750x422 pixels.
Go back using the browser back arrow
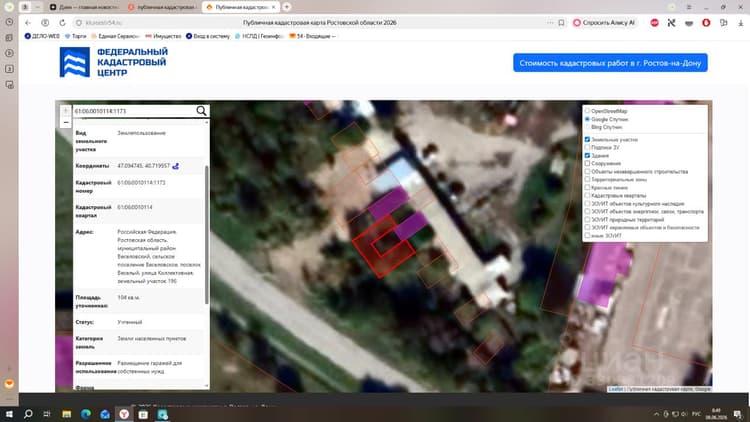click(28, 22)
